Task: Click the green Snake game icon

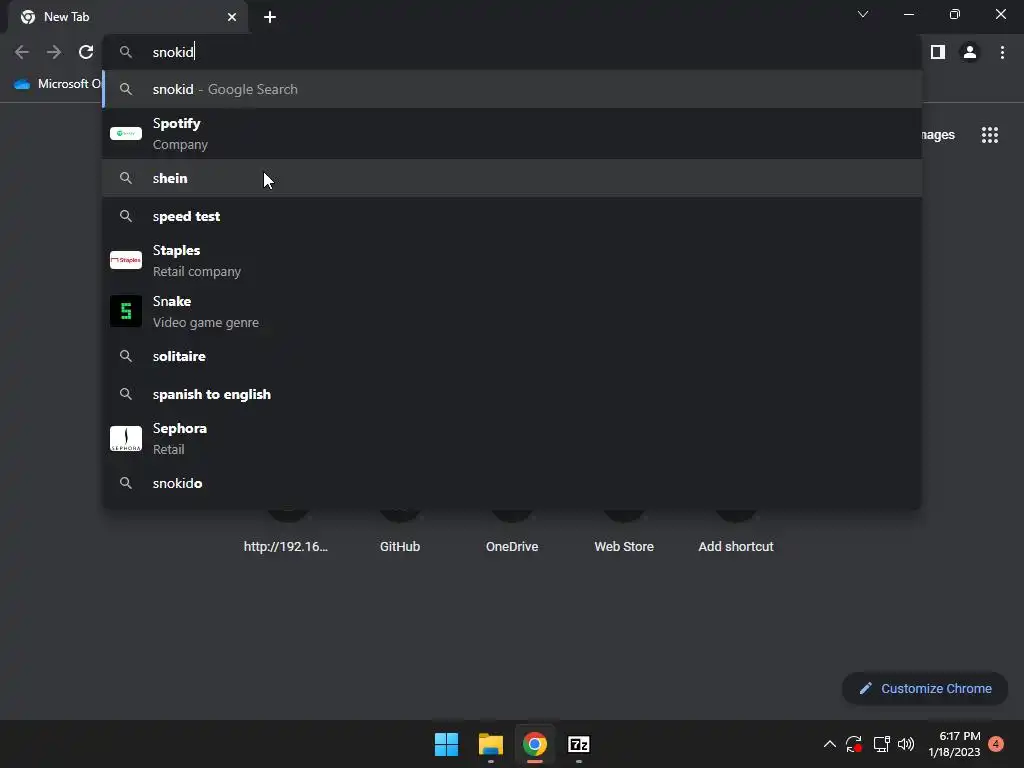Action: point(126,312)
